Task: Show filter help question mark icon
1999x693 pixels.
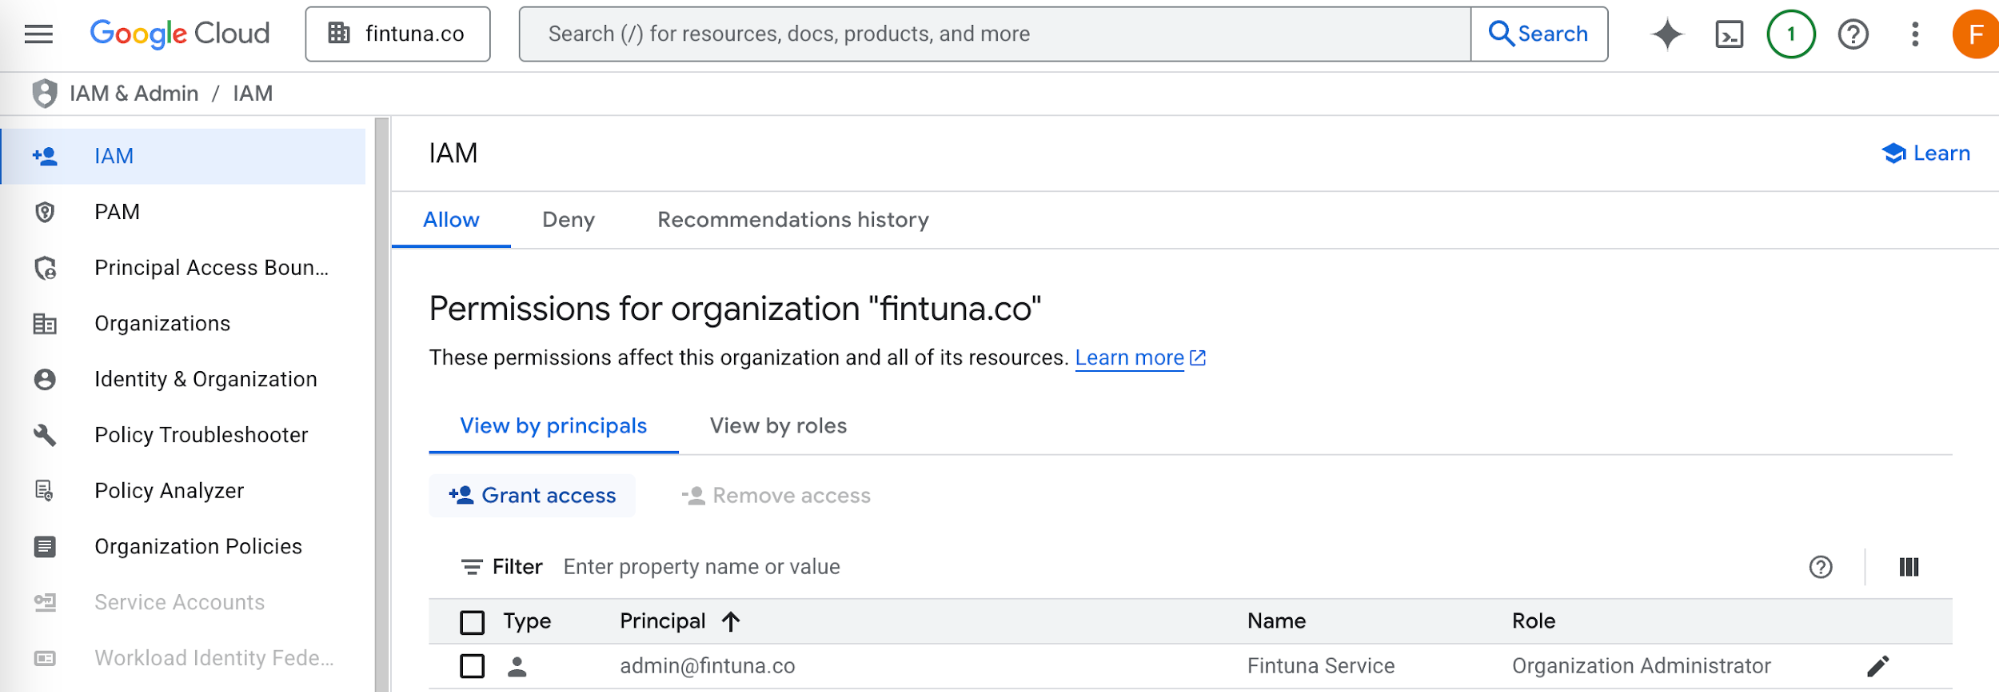Action: (1821, 567)
